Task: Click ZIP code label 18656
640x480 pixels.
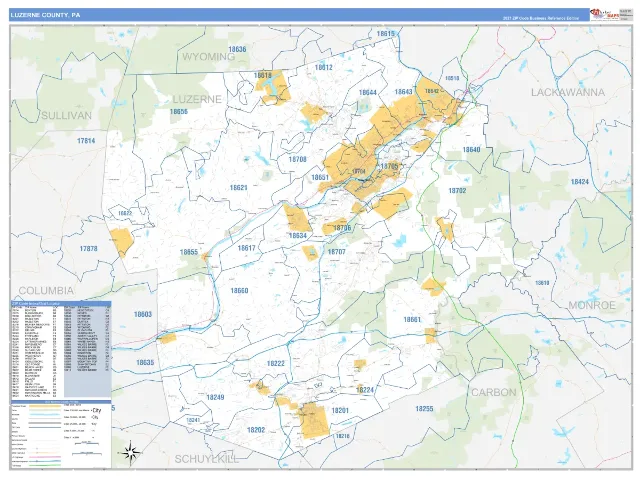Action: [178, 111]
